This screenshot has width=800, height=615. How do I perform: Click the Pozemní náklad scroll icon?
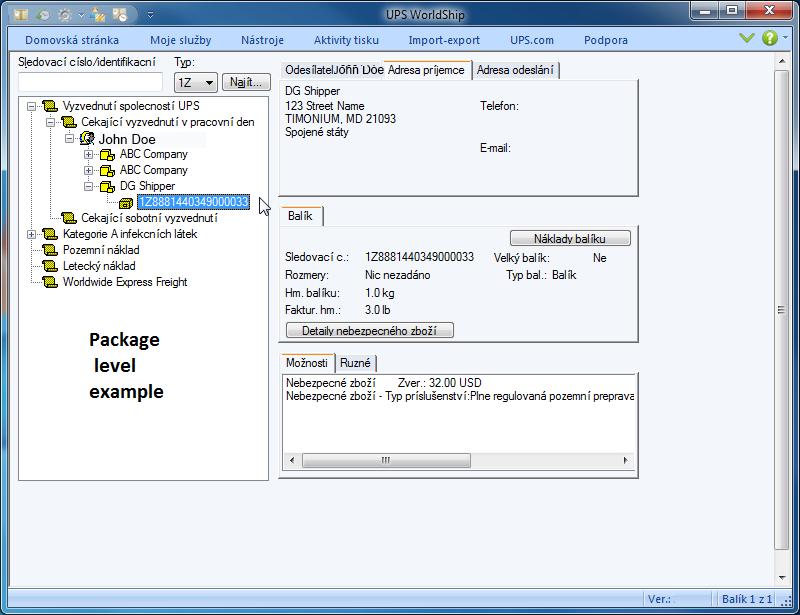(x=50, y=250)
